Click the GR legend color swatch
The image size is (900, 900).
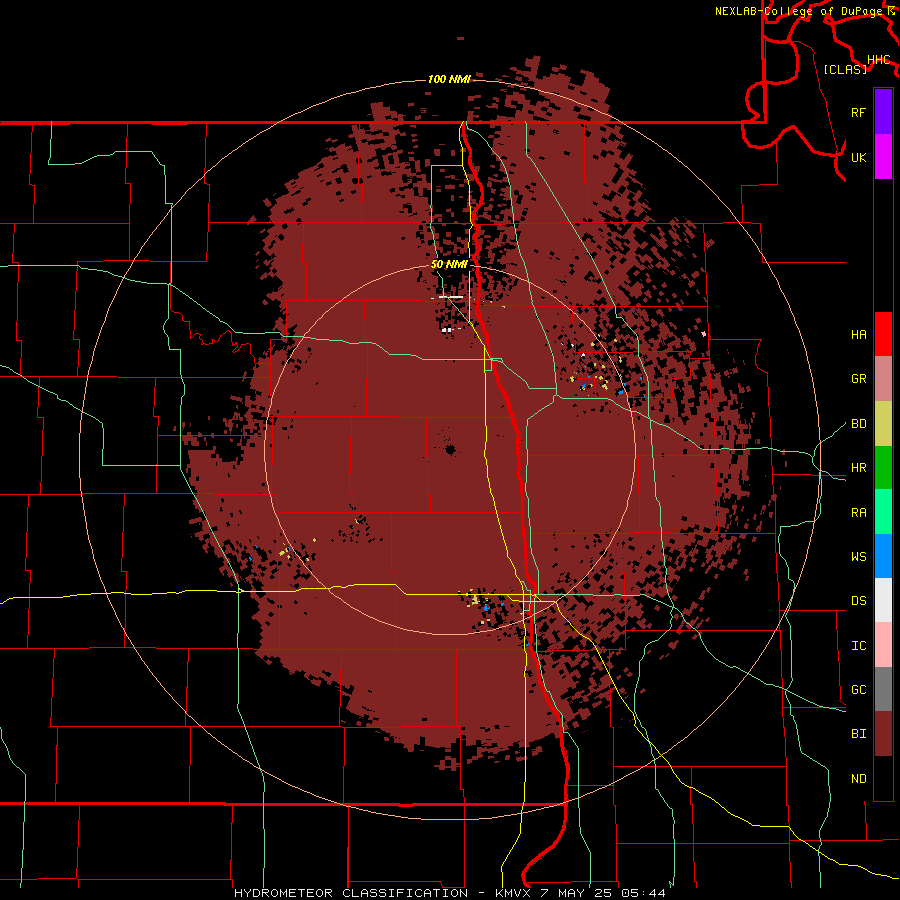(883, 379)
